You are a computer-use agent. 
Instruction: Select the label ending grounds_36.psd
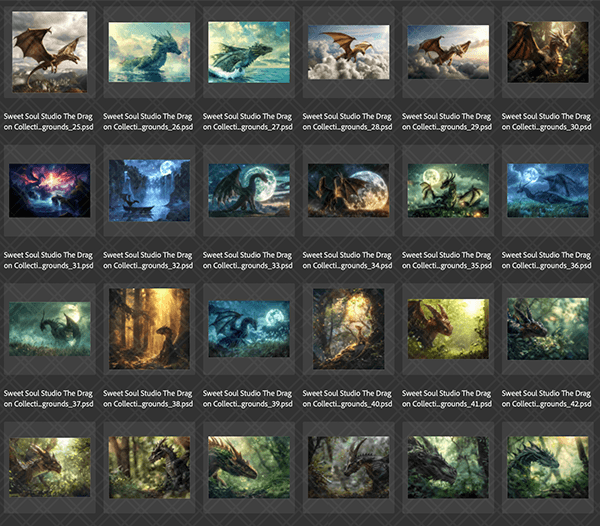click(546, 260)
